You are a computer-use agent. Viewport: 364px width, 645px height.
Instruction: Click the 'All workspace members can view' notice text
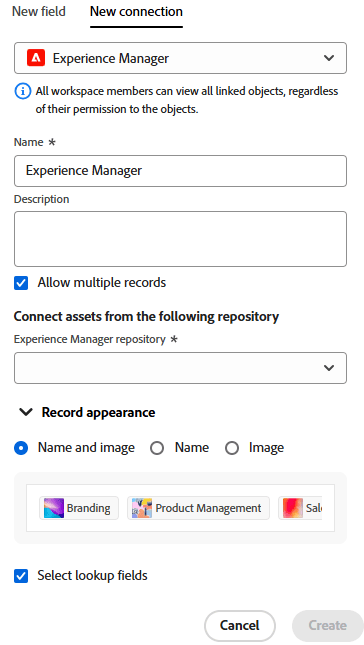[187, 100]
